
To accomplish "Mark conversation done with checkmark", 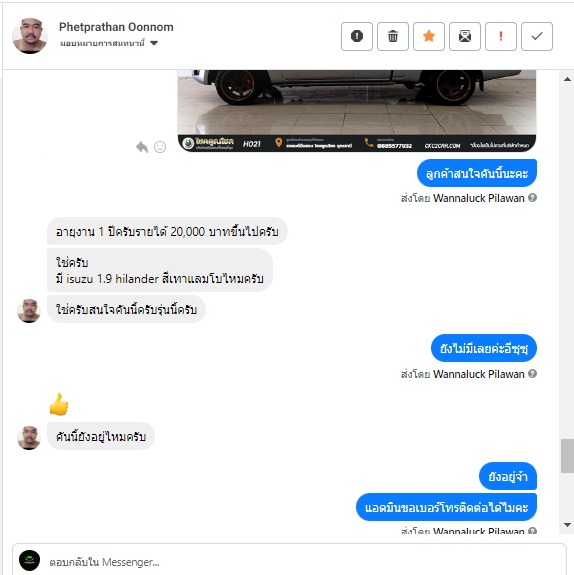I will [536, 36].
